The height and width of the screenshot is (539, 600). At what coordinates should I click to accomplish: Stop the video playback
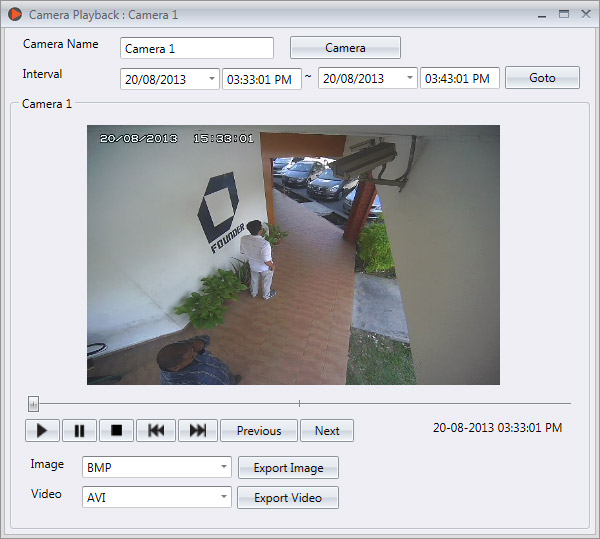pos(116,431)
